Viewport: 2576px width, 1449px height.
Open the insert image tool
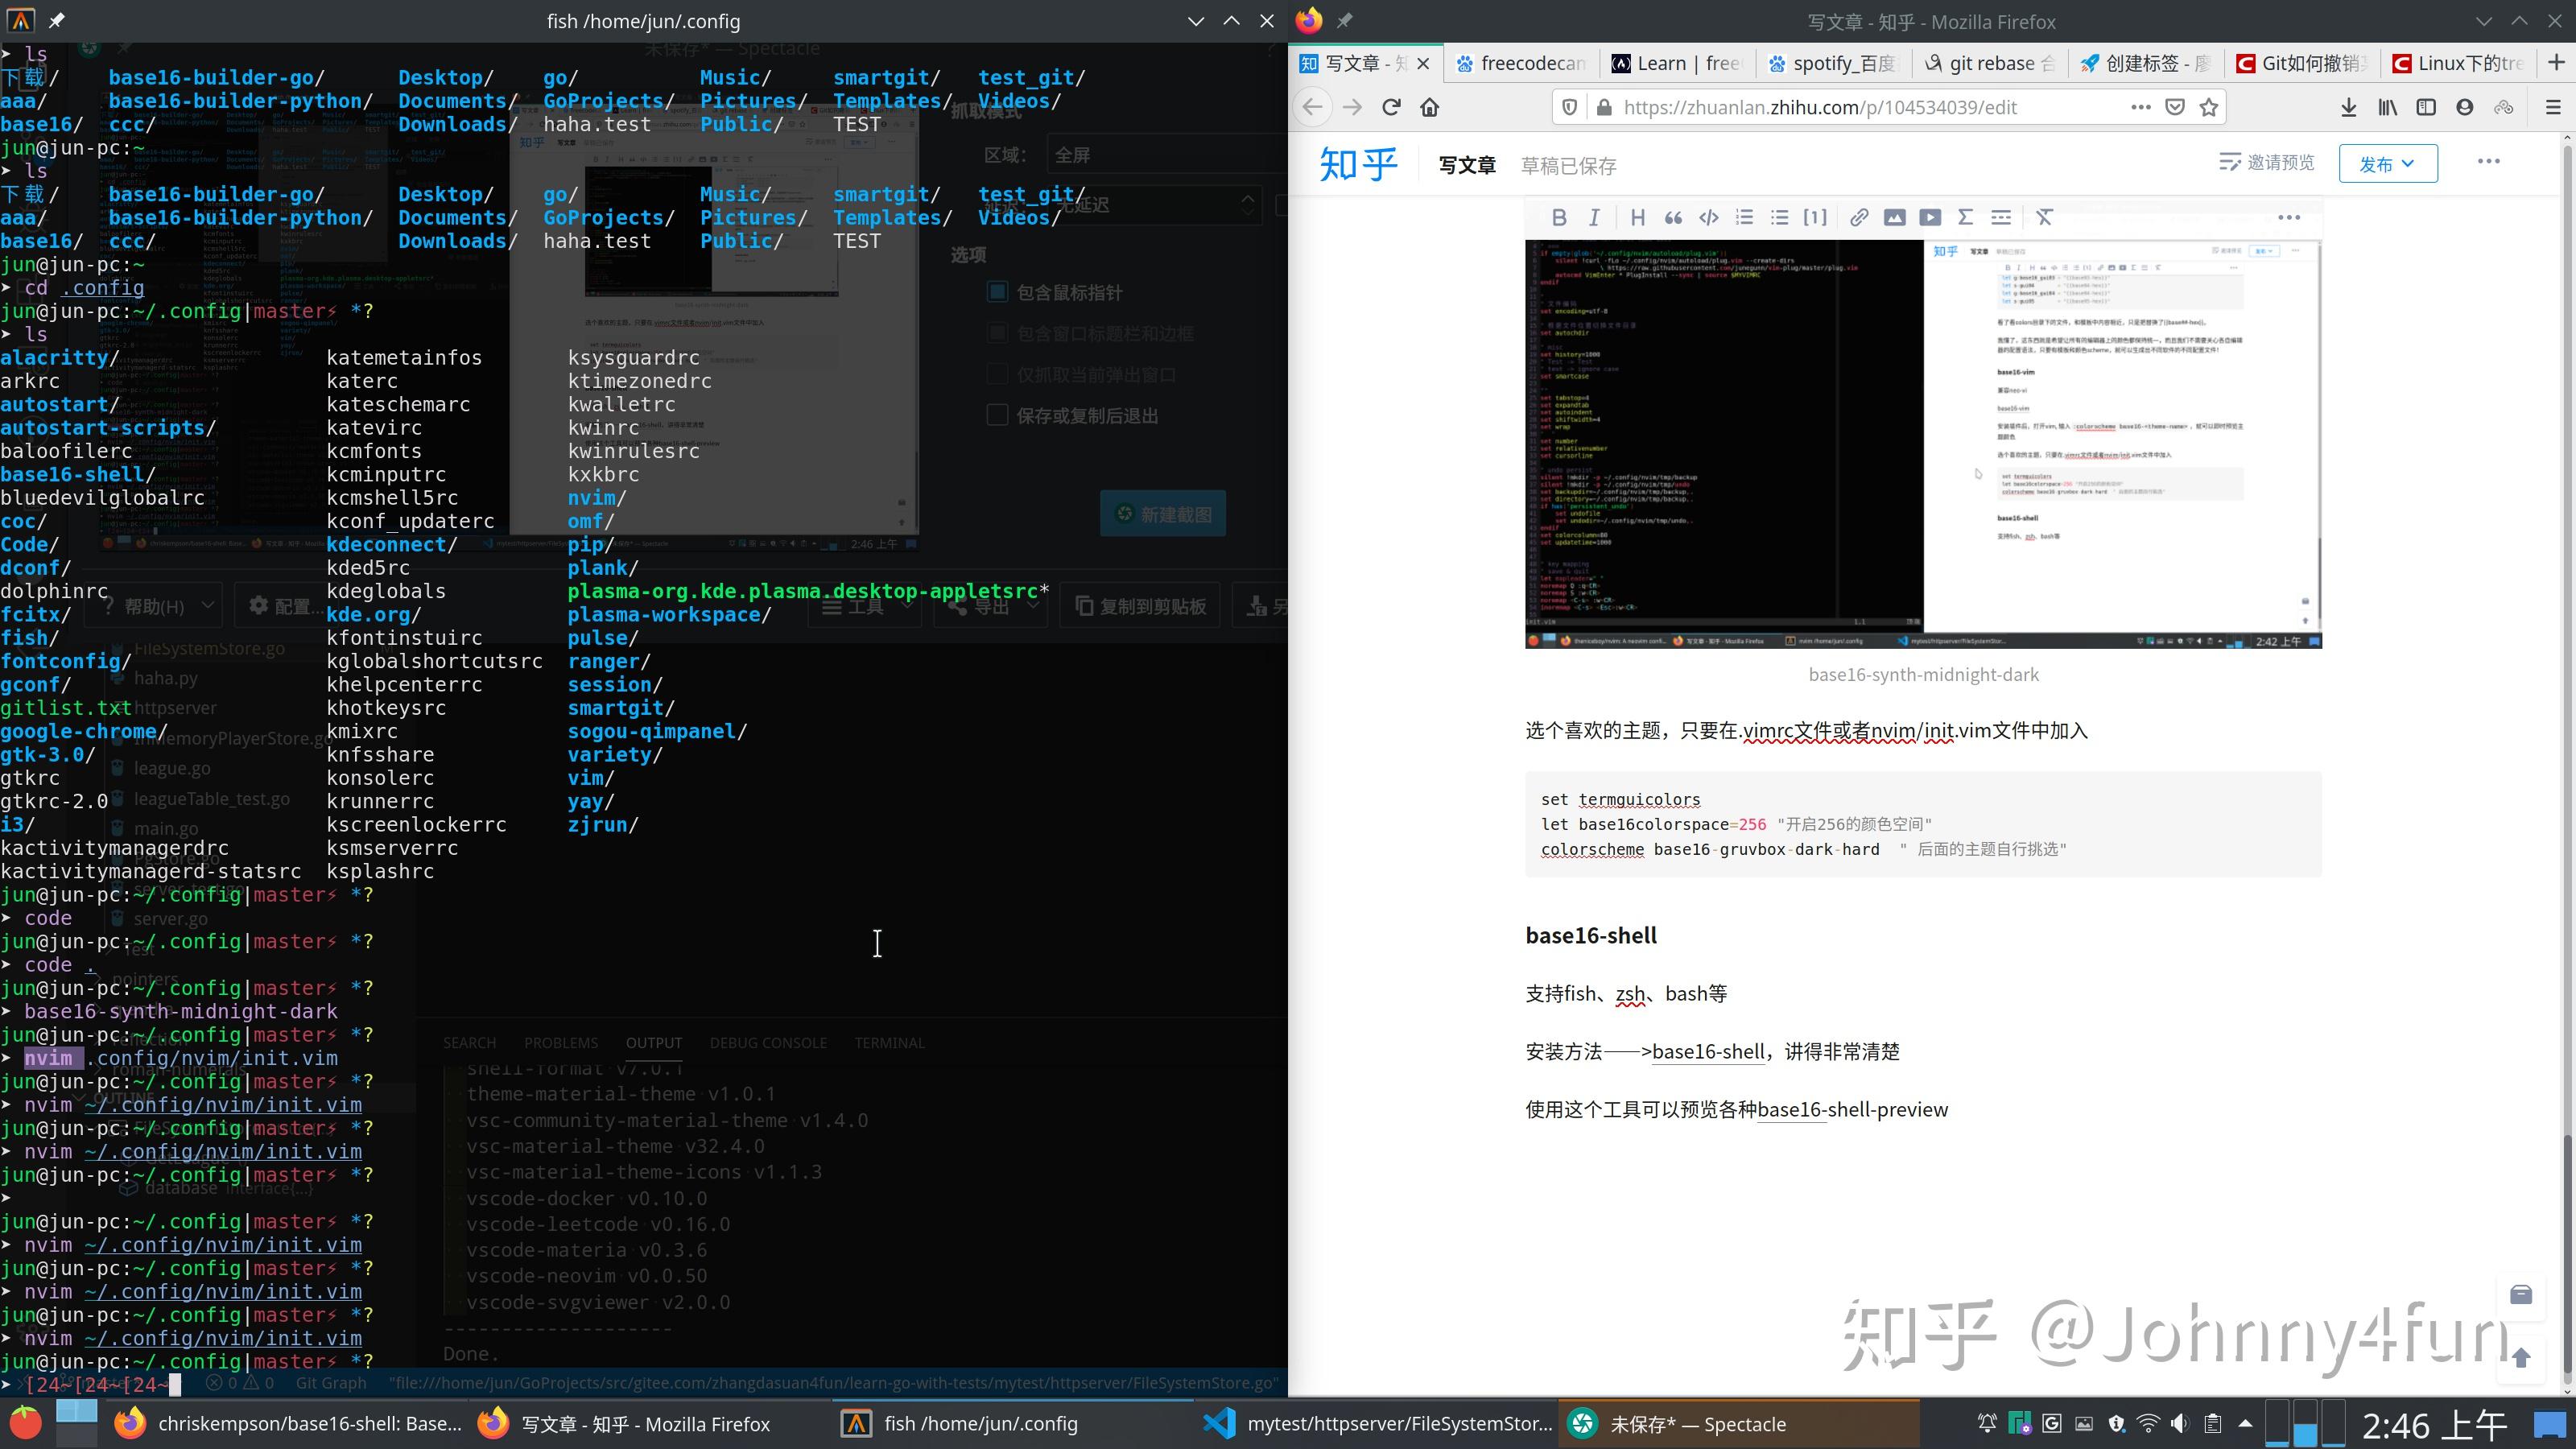pos(1894,217)
